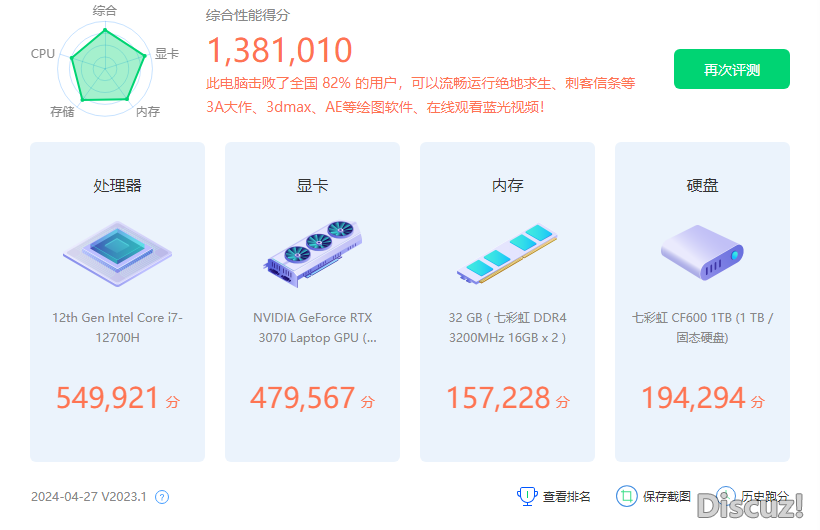Click the 综合性能得分 heading
The width and height of the screenshot is (820, 530).
247,15
